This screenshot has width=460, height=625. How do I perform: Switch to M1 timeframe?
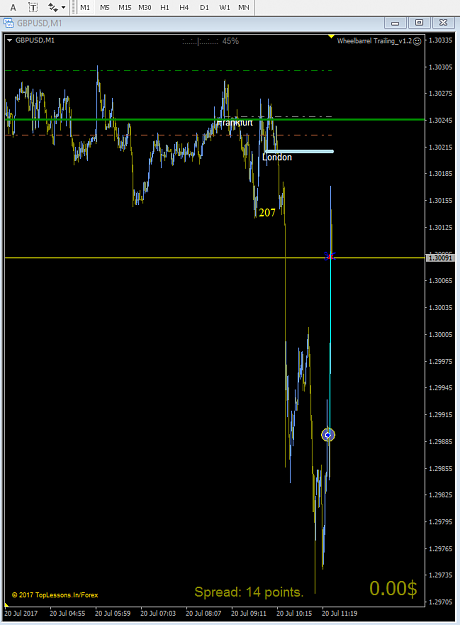pyautogui.click(x=85, y=7)
